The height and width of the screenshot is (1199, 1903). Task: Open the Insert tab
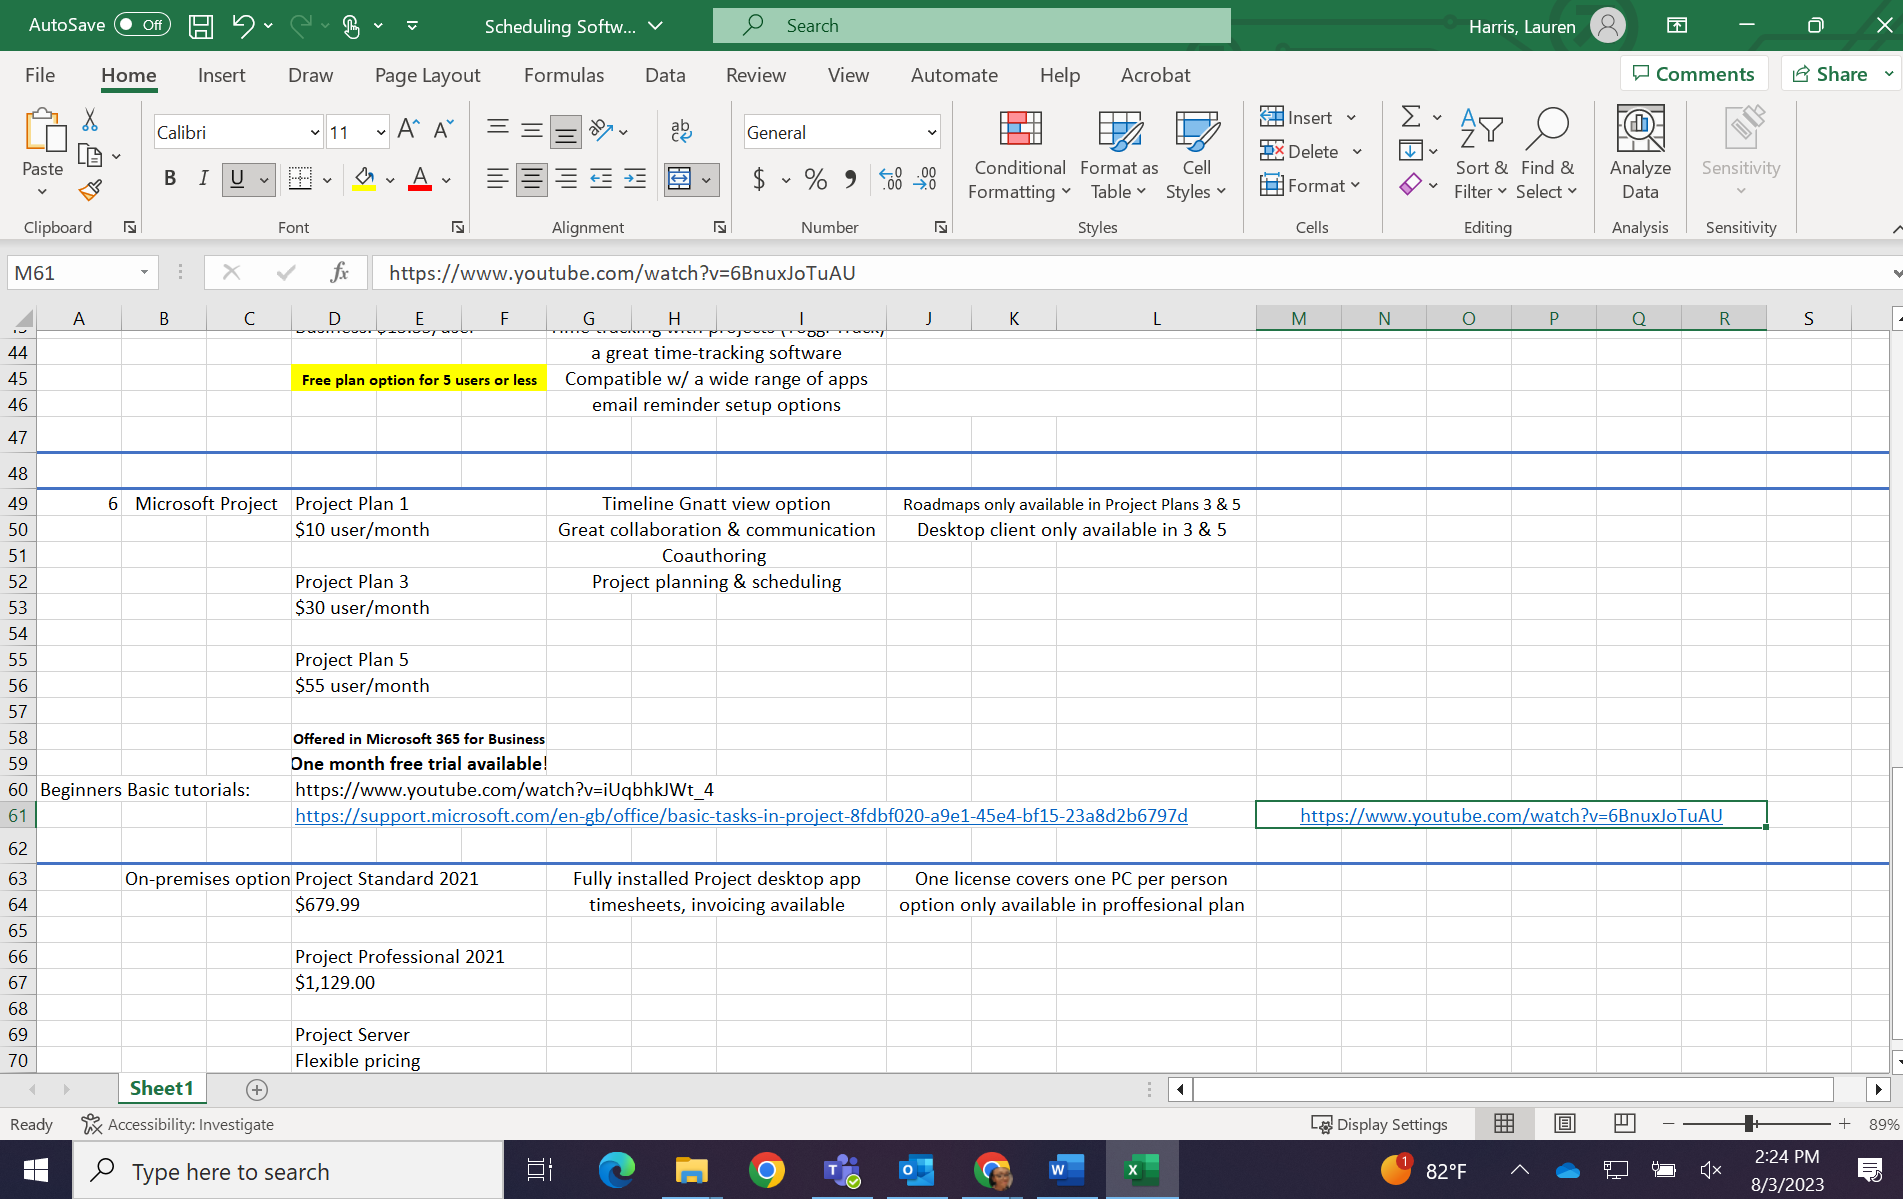click(221, 75)
